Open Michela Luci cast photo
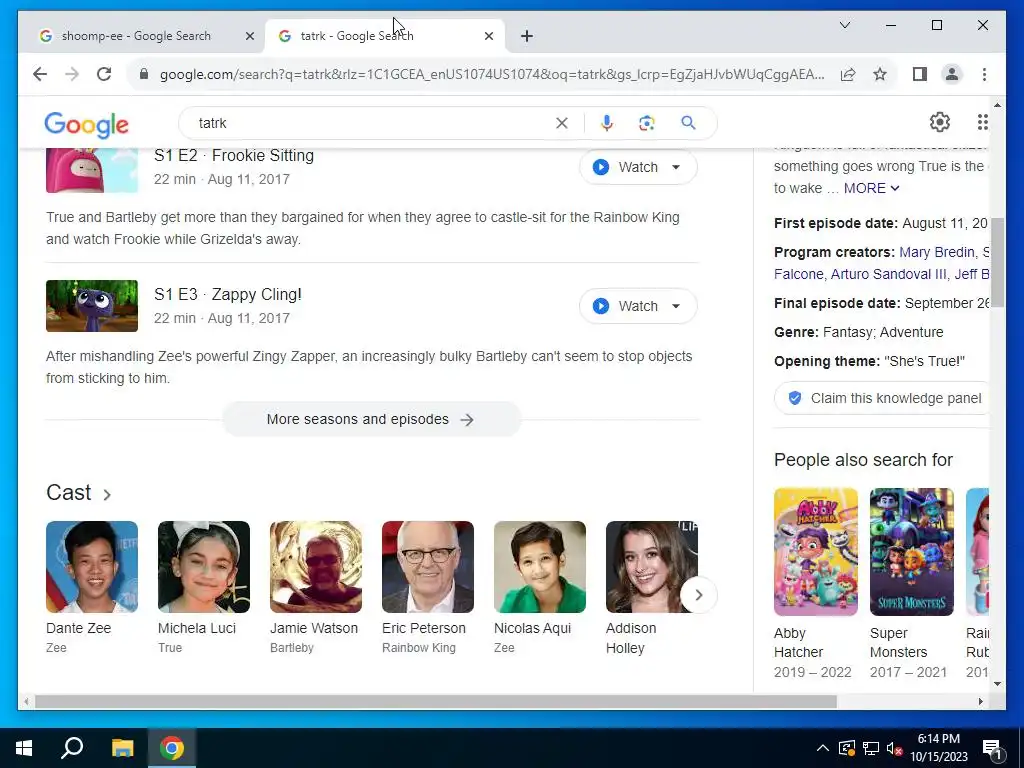1024x768 pixels. click(x=204, y=567)
